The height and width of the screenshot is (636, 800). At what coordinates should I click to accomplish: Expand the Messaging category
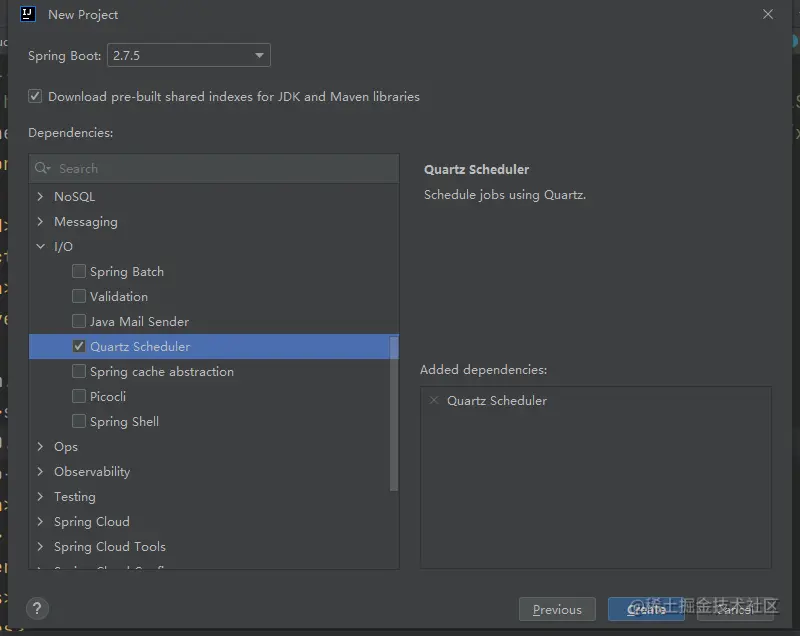click(x=40, y=221)
